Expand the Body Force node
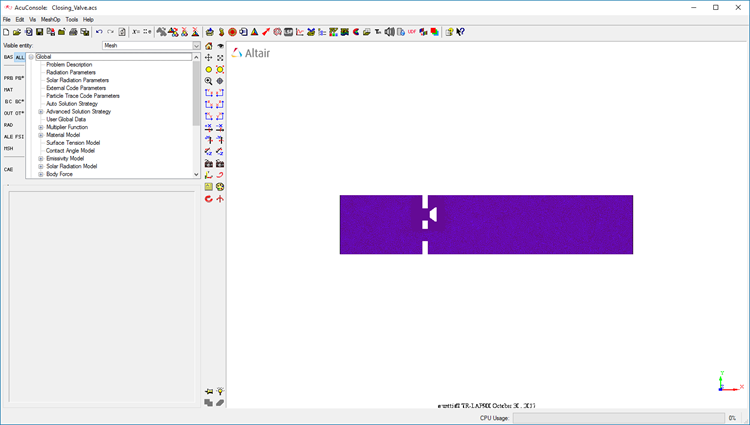Image resolution: width=750 pixels, height=425 pixels. pyautogui.click(x=41, y=174)
